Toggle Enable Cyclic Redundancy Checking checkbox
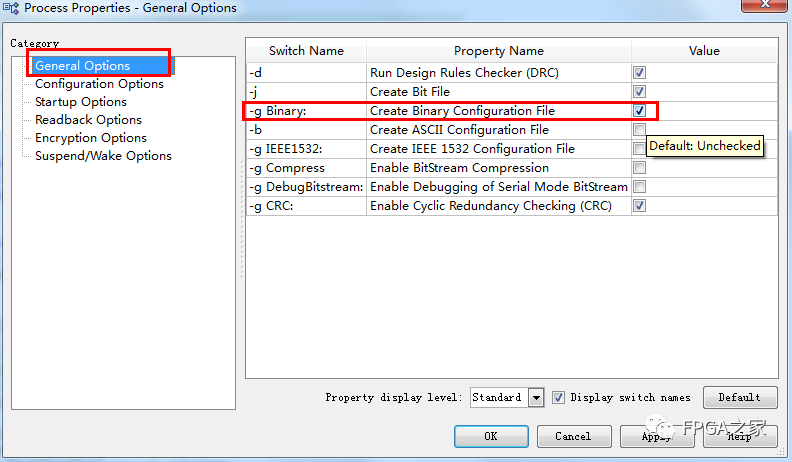 (x=639, y=206)
